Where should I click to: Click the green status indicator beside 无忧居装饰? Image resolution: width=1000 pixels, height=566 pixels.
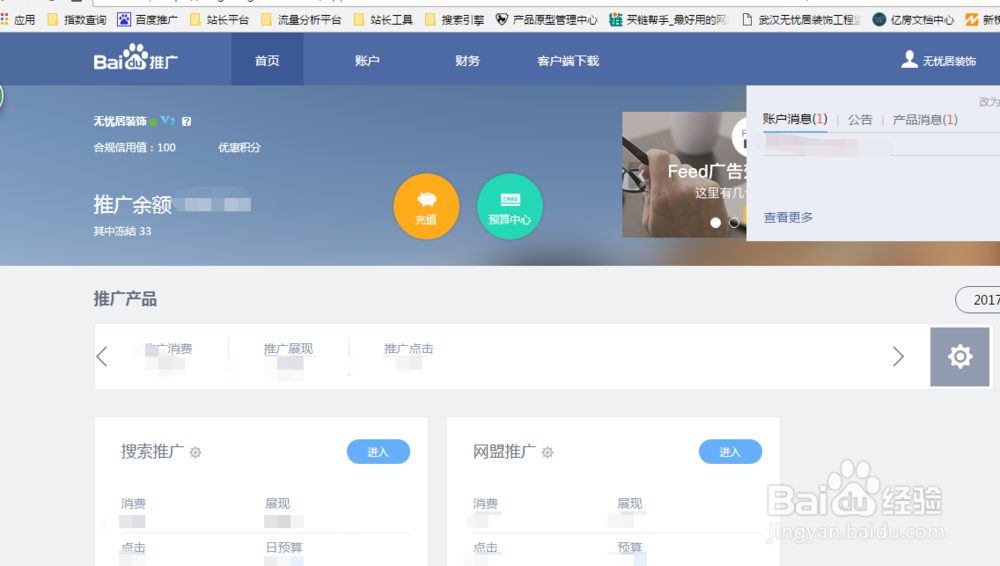(153, 121)
